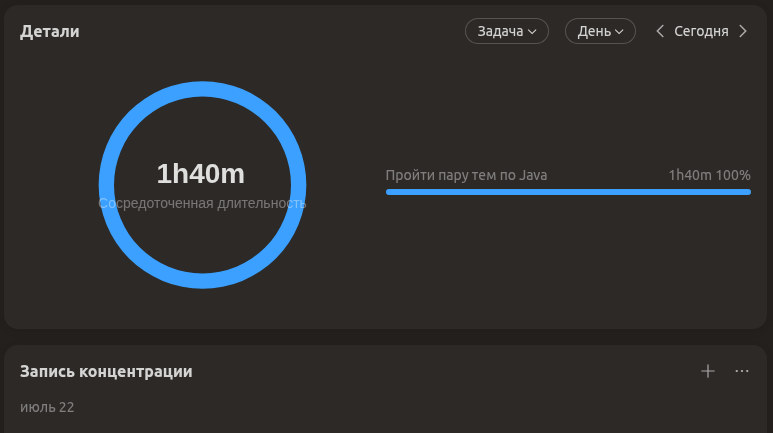Click the blue progress bar under Java task
Image resolution: width=773 pixels, height=433 pixels.
tap(568, 192)
